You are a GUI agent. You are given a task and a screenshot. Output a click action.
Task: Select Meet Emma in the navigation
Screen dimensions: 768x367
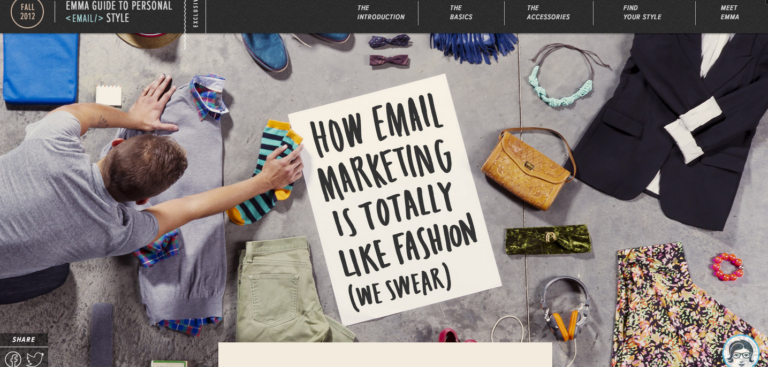tap(729, 12)
